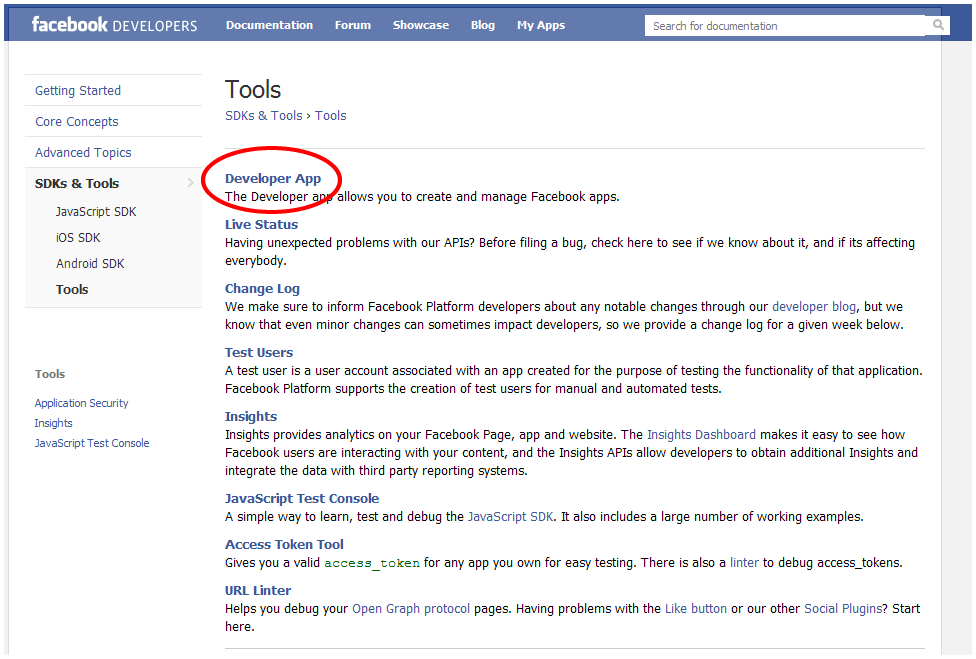The height and width of the screenshot is (659, 976).
Task: Open the Showcase navigation item
Action: 420,24
